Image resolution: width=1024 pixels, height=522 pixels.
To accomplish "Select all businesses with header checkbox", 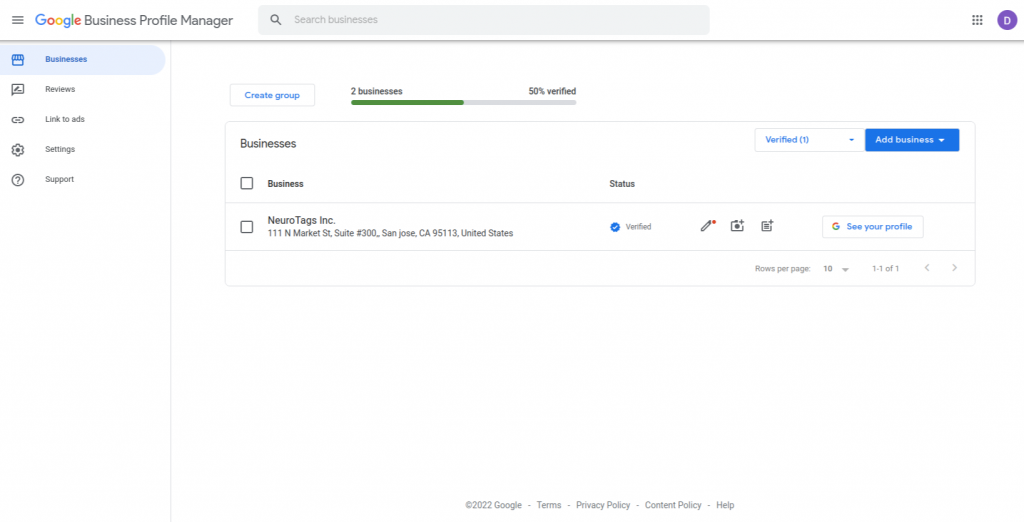I will (247, 184).
